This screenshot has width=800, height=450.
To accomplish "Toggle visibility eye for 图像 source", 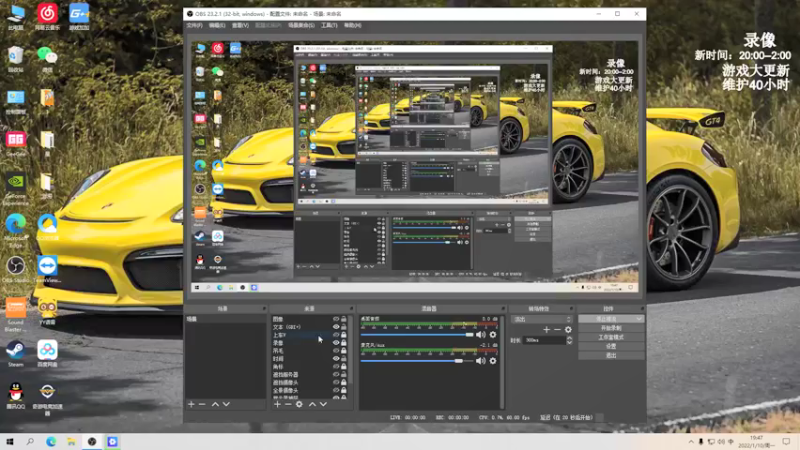I will (x=336, y=319).
